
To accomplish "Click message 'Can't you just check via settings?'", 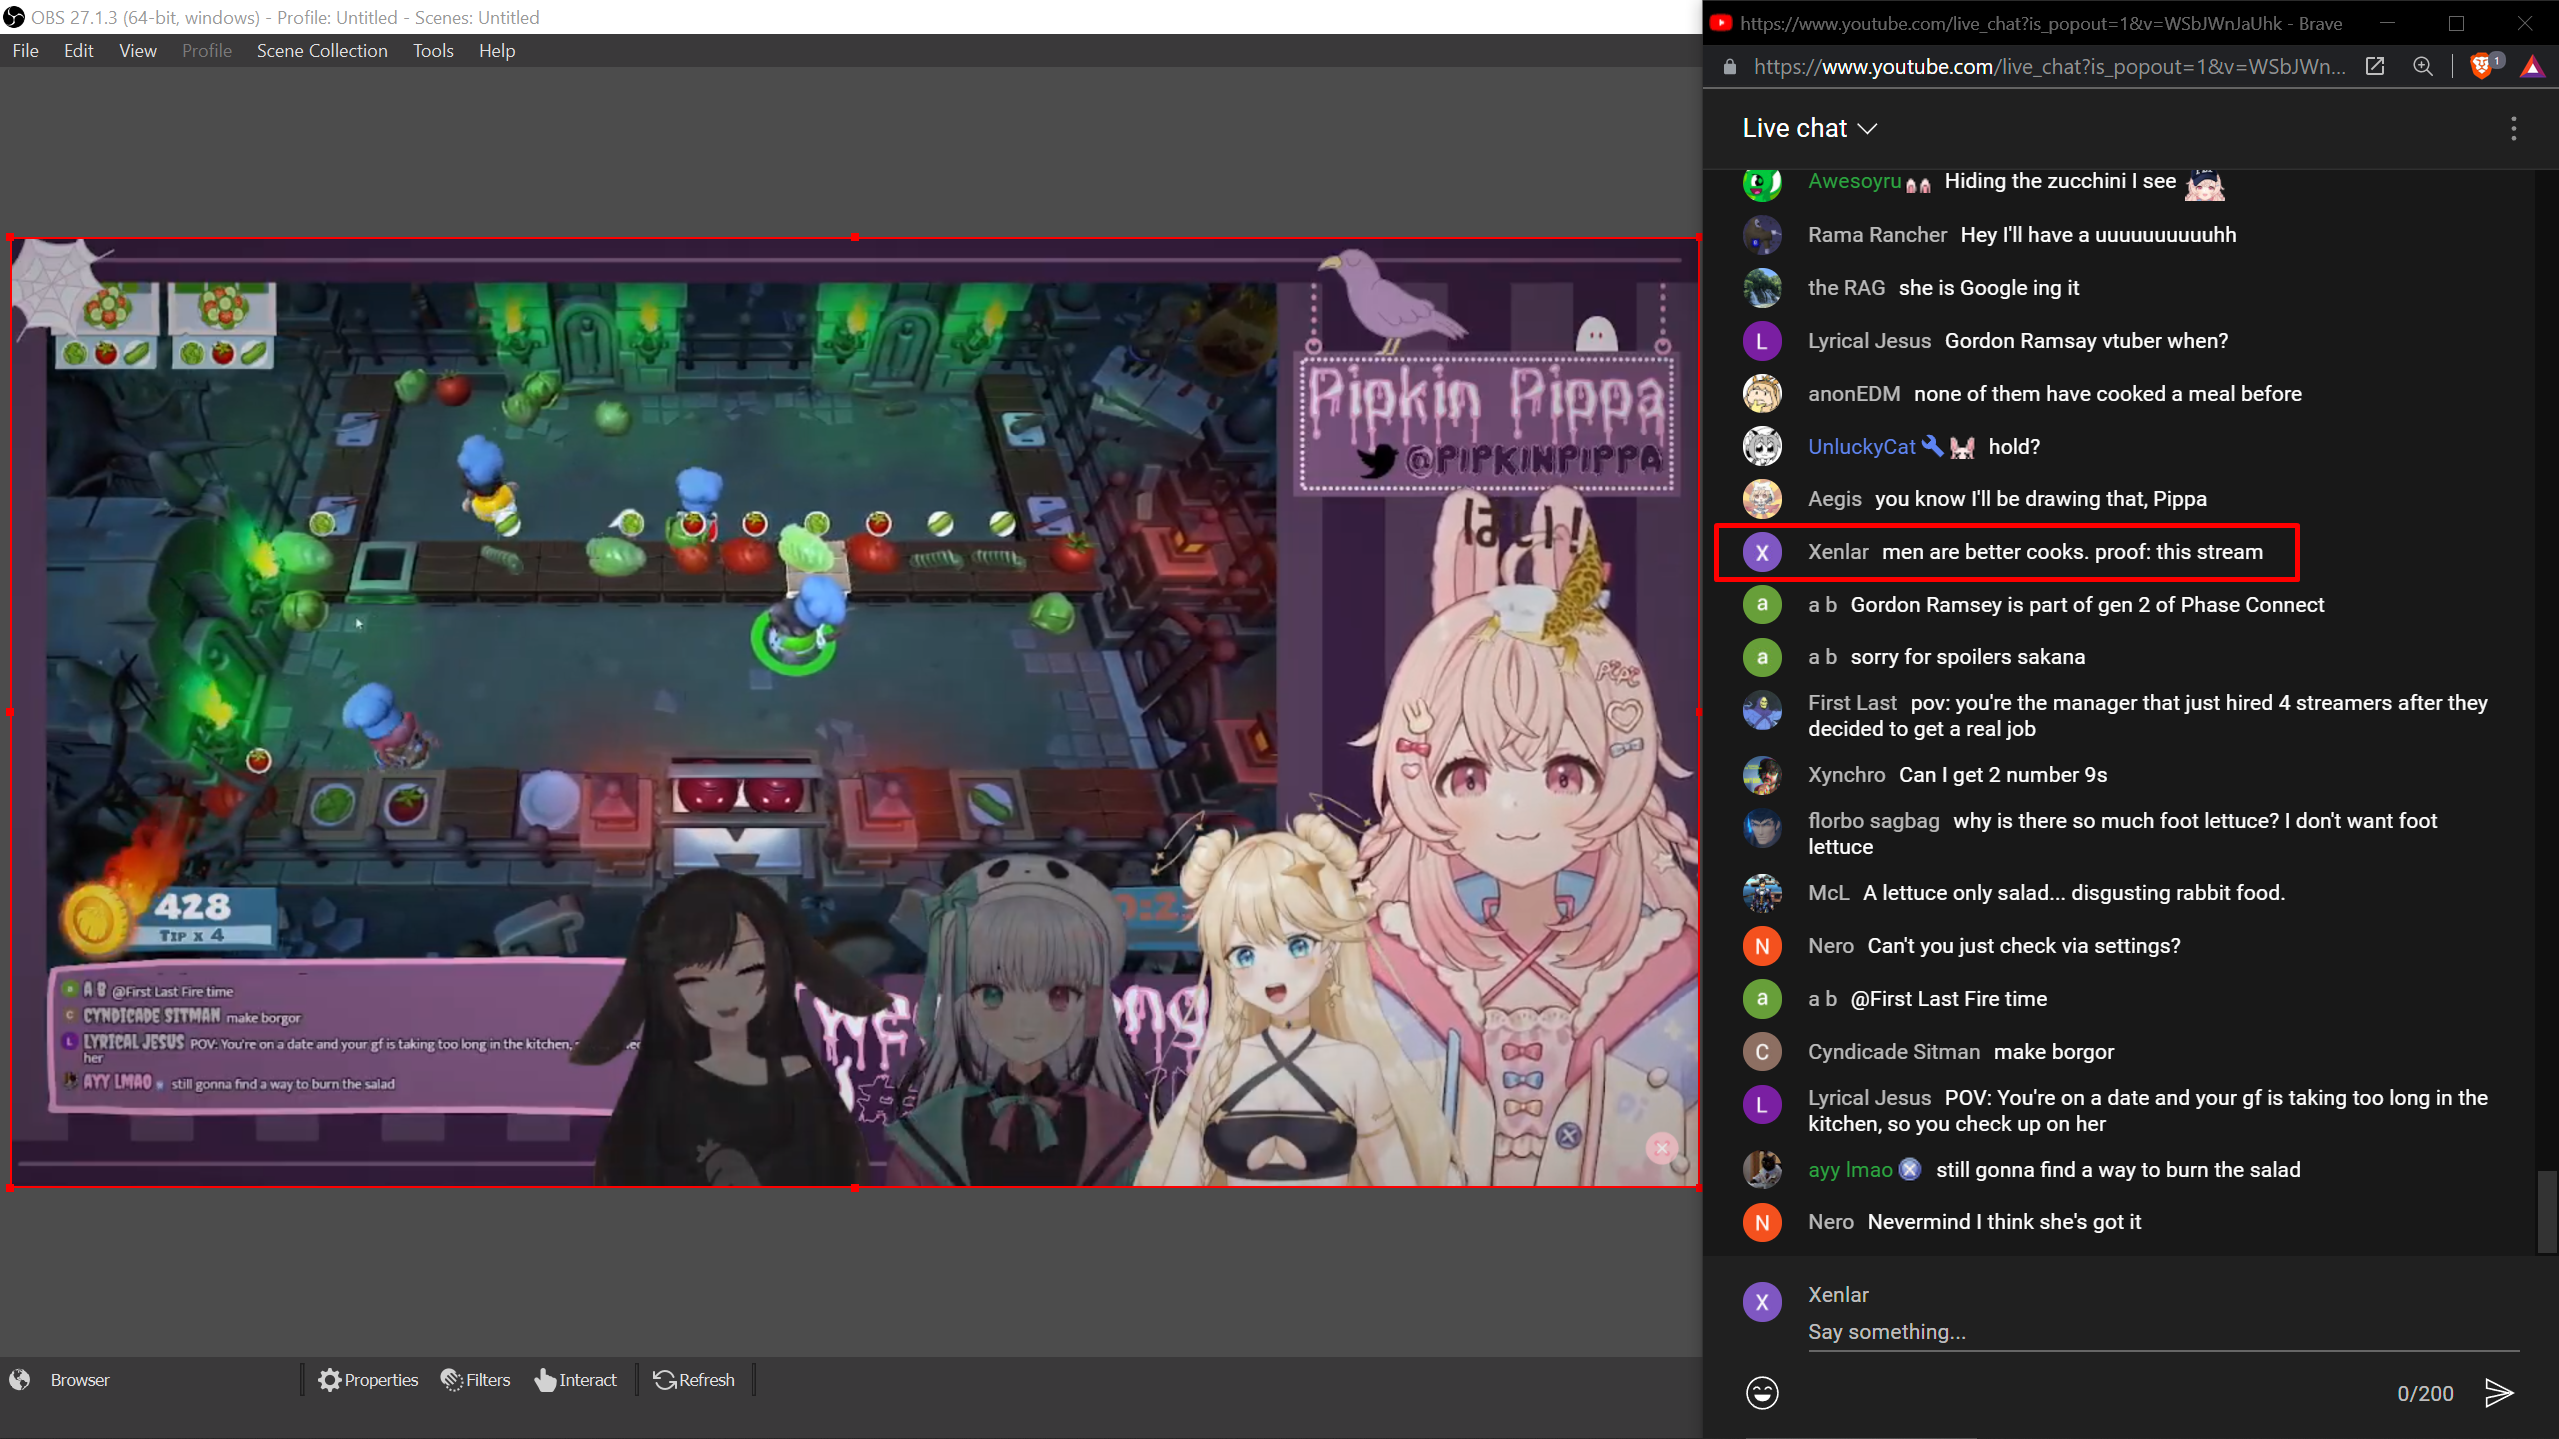I will pyautogui.click(x=2024, y=946).
